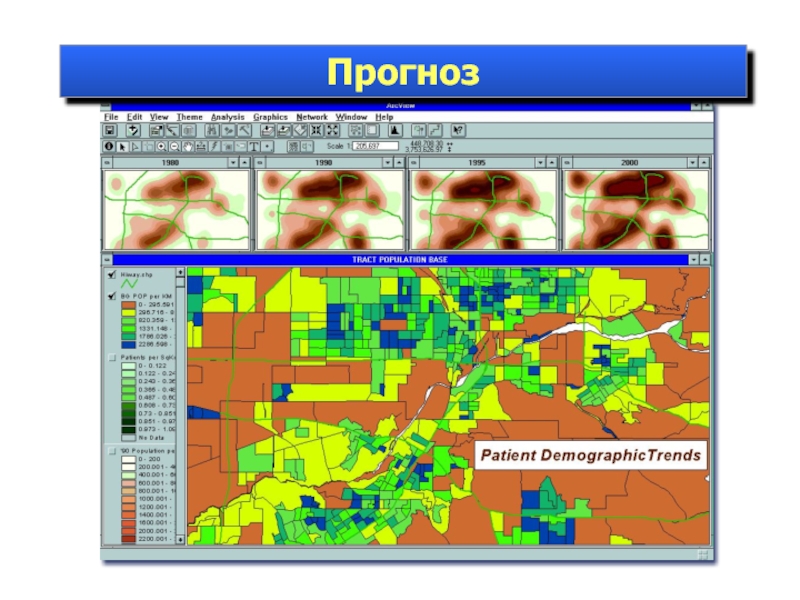Open the 2000 view control menu box
This screenshot has height=600, width=800.
[567, 163]
